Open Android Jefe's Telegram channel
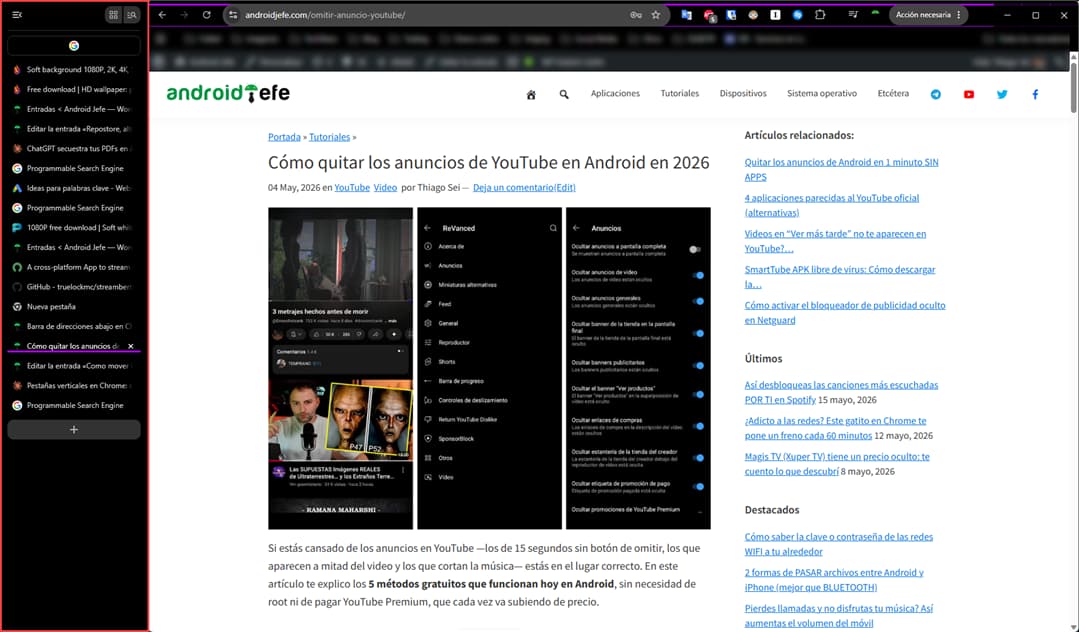Screen dimensions: 1079x632 [x=936, y=94]
